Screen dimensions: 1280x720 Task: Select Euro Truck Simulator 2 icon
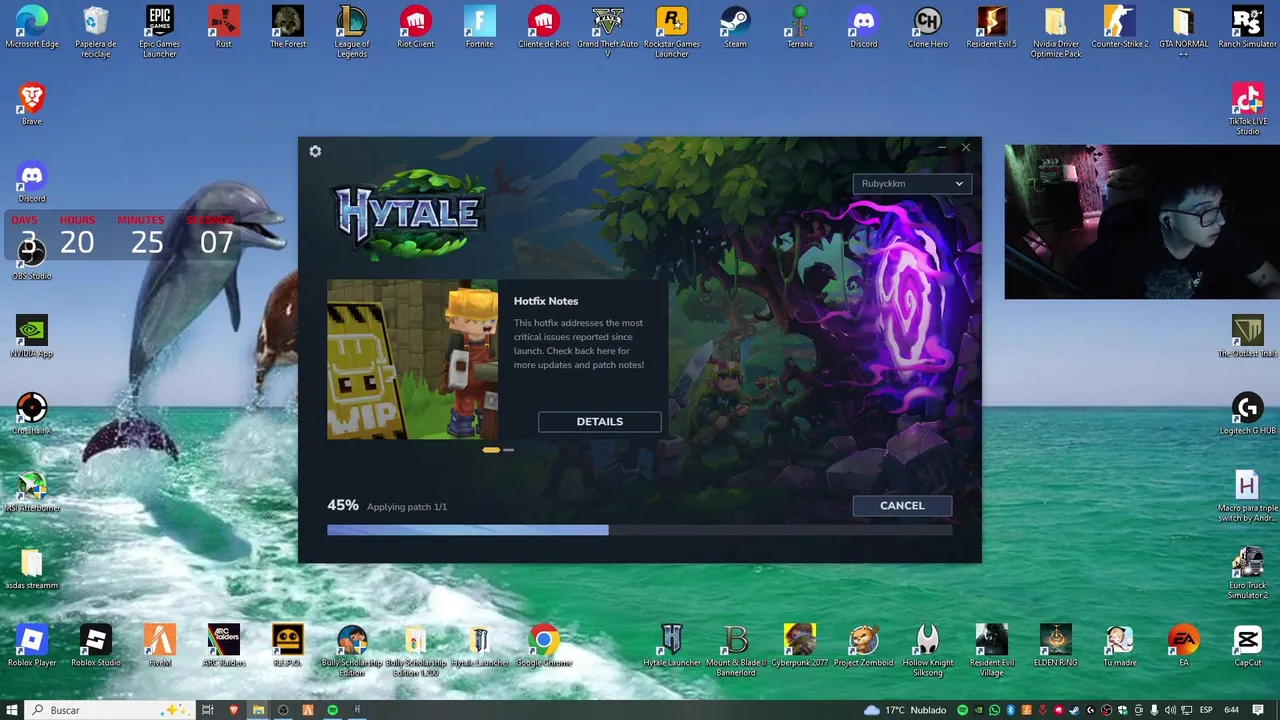click(1247, 573)
